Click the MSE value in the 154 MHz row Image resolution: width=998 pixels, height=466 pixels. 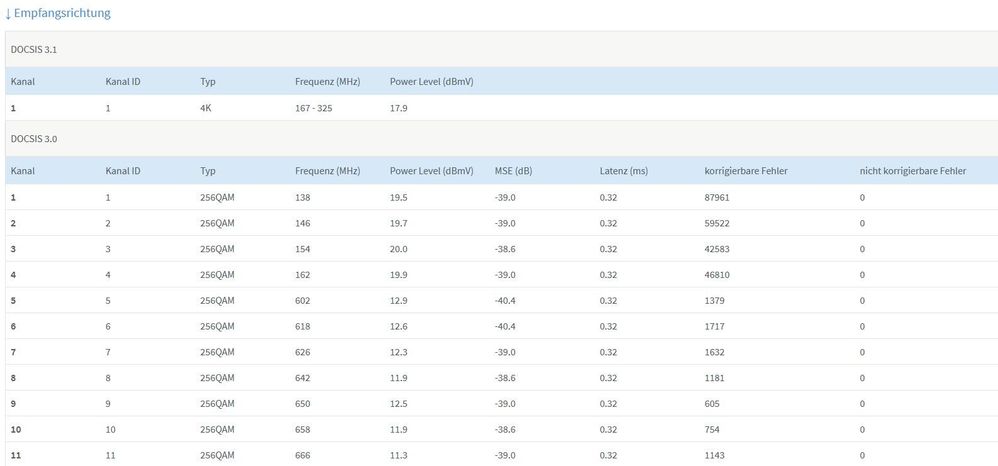[x=505, y=249]
